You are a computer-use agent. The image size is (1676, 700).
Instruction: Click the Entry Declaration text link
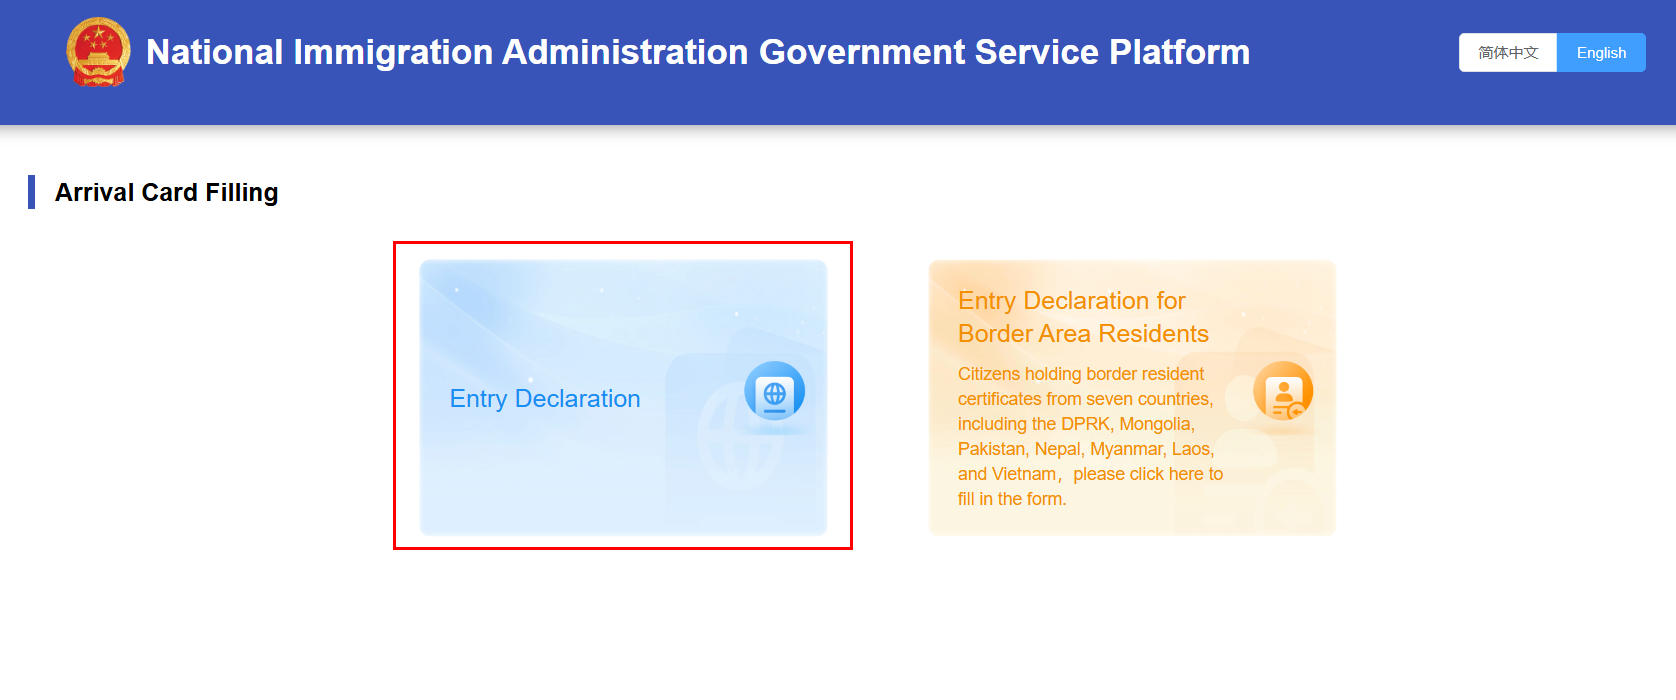[x=545, y=399]
